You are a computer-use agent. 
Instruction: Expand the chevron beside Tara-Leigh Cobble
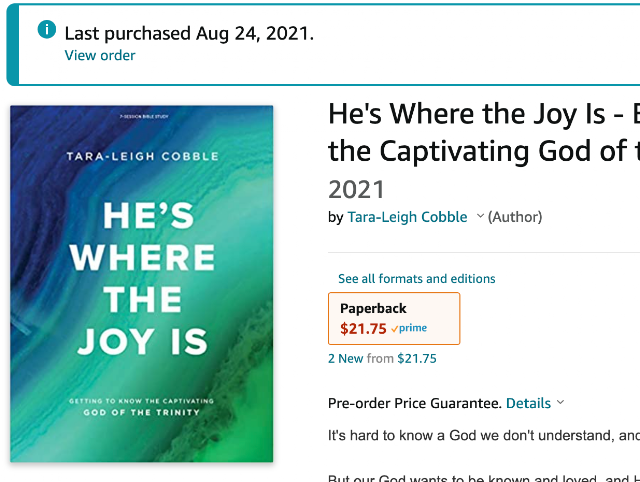pos(480,216)
